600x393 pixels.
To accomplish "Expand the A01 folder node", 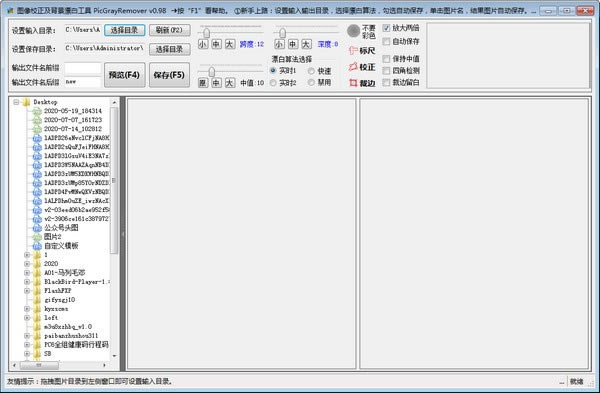I will pyautogui.click(x=27, y=273).
